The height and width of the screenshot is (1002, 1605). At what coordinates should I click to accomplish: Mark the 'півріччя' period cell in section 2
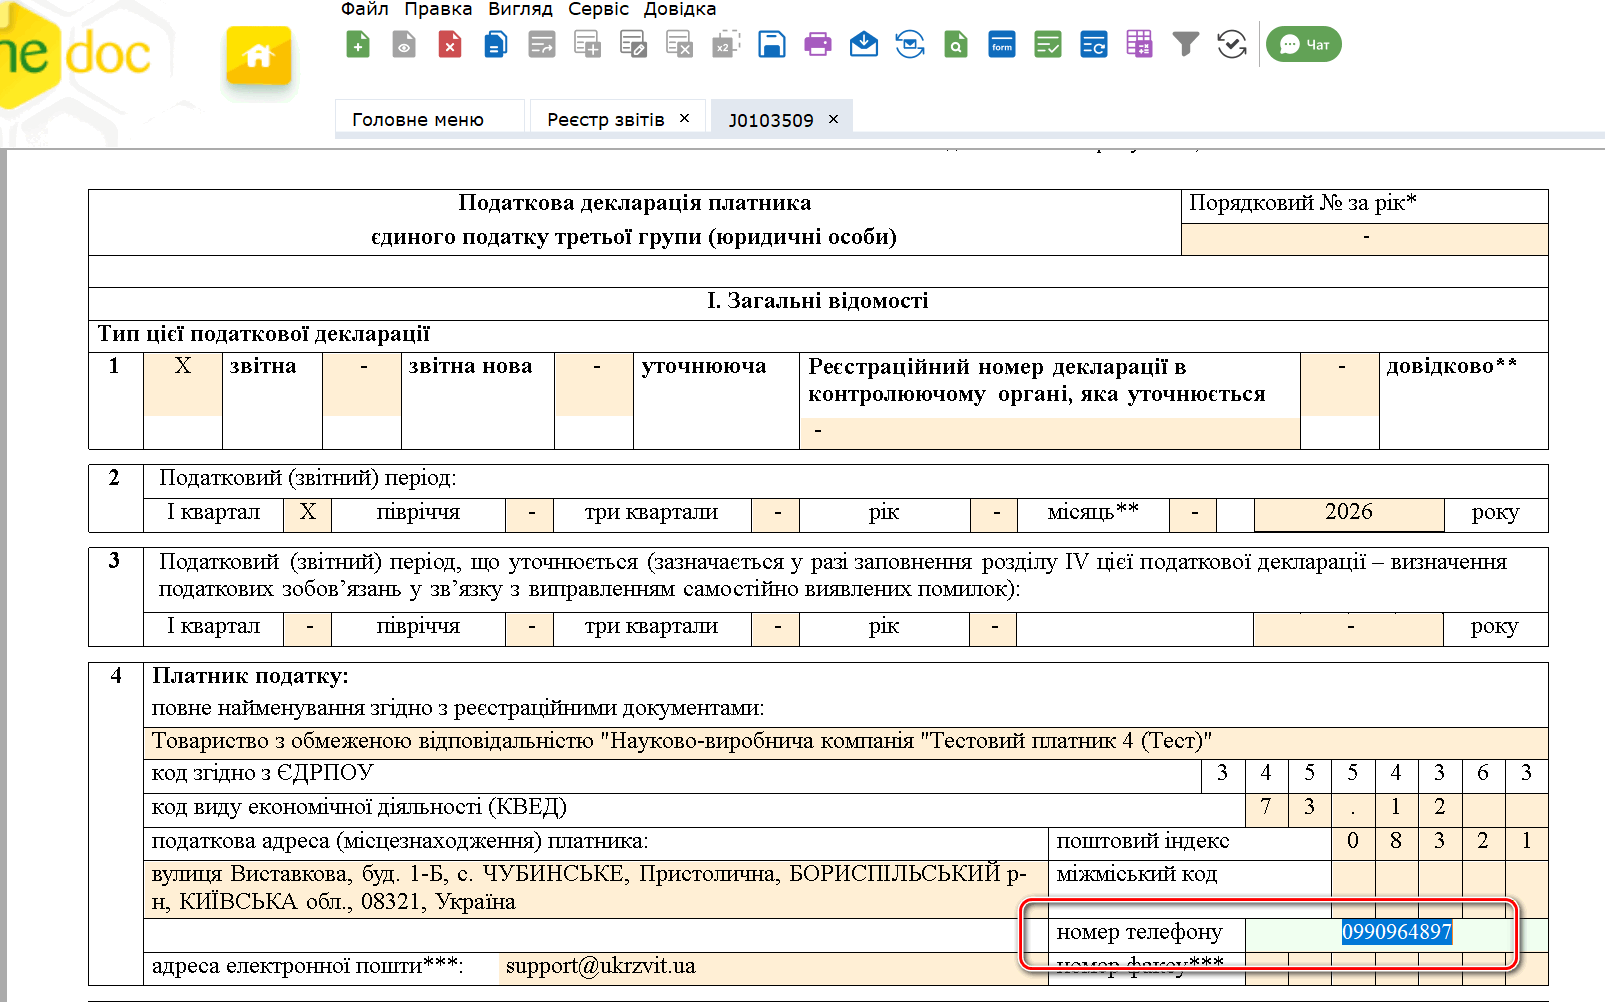pyautogui.click(x=531, y=513)
